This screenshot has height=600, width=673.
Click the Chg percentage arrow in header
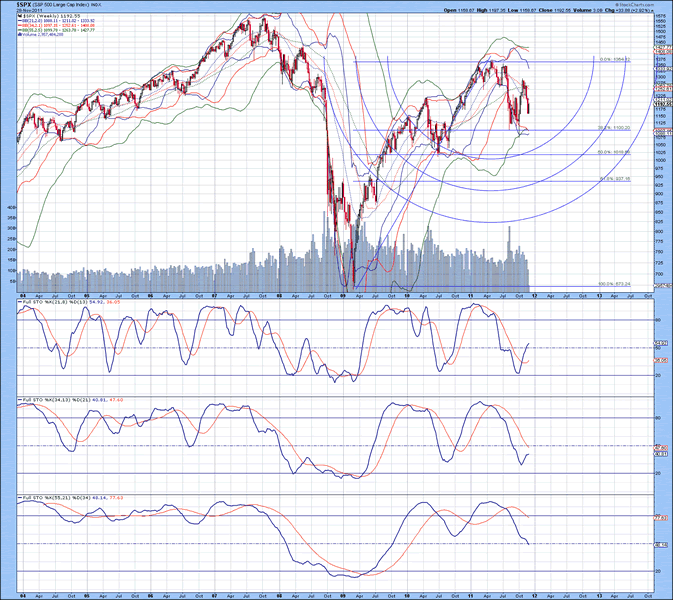coord(653,10)
